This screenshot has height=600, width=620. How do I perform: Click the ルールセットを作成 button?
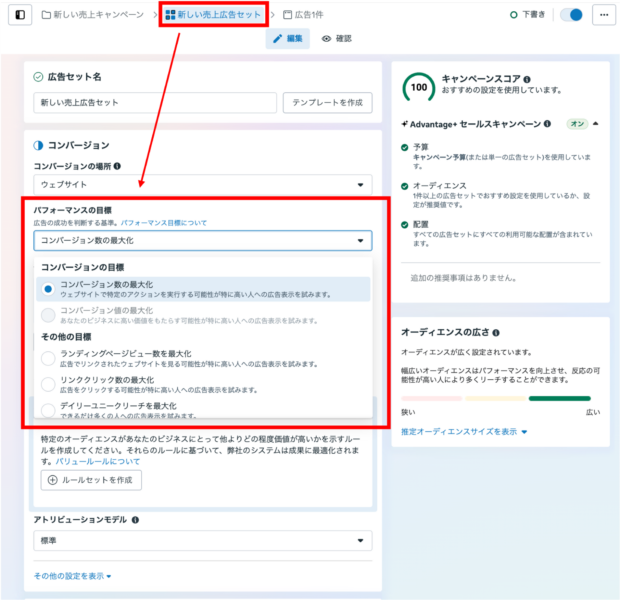coord(91,480)
